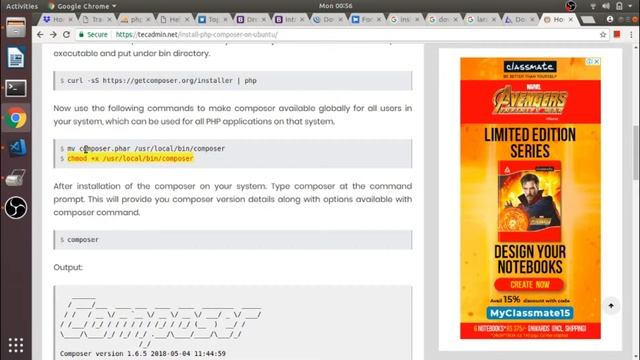Open Visual Studio Code from the dock

(18, 148)
